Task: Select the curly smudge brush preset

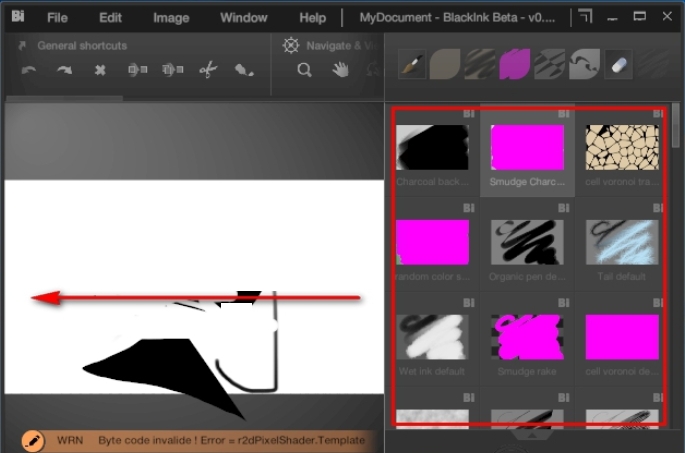Action: point(585,65)
